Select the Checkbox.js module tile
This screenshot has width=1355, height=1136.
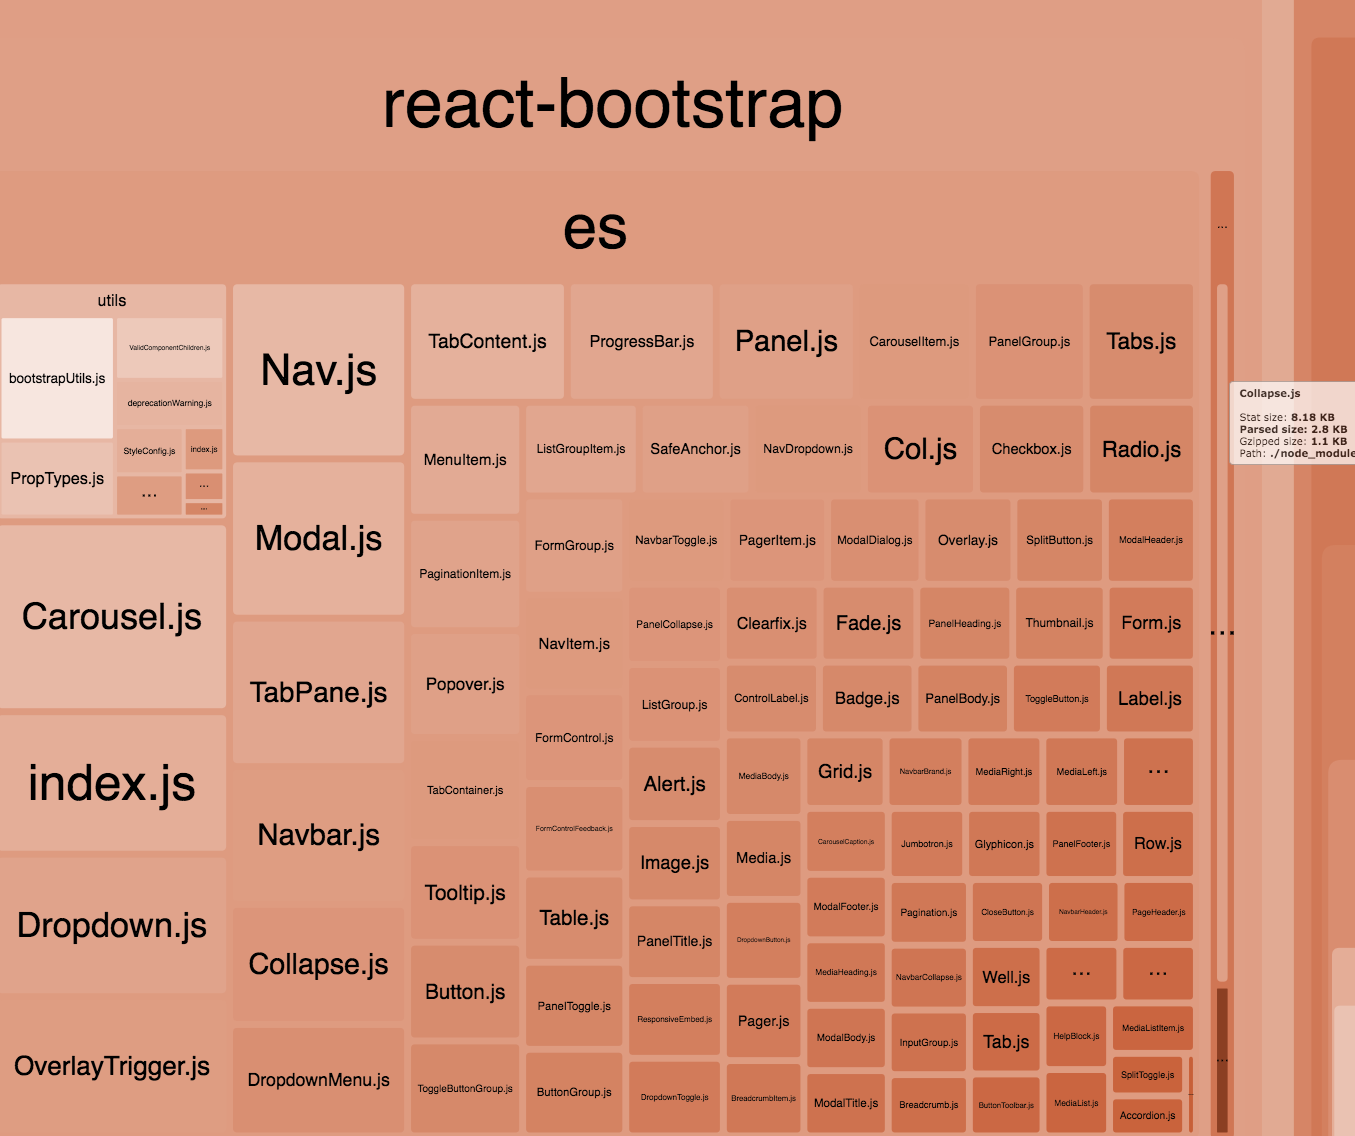1031,449
